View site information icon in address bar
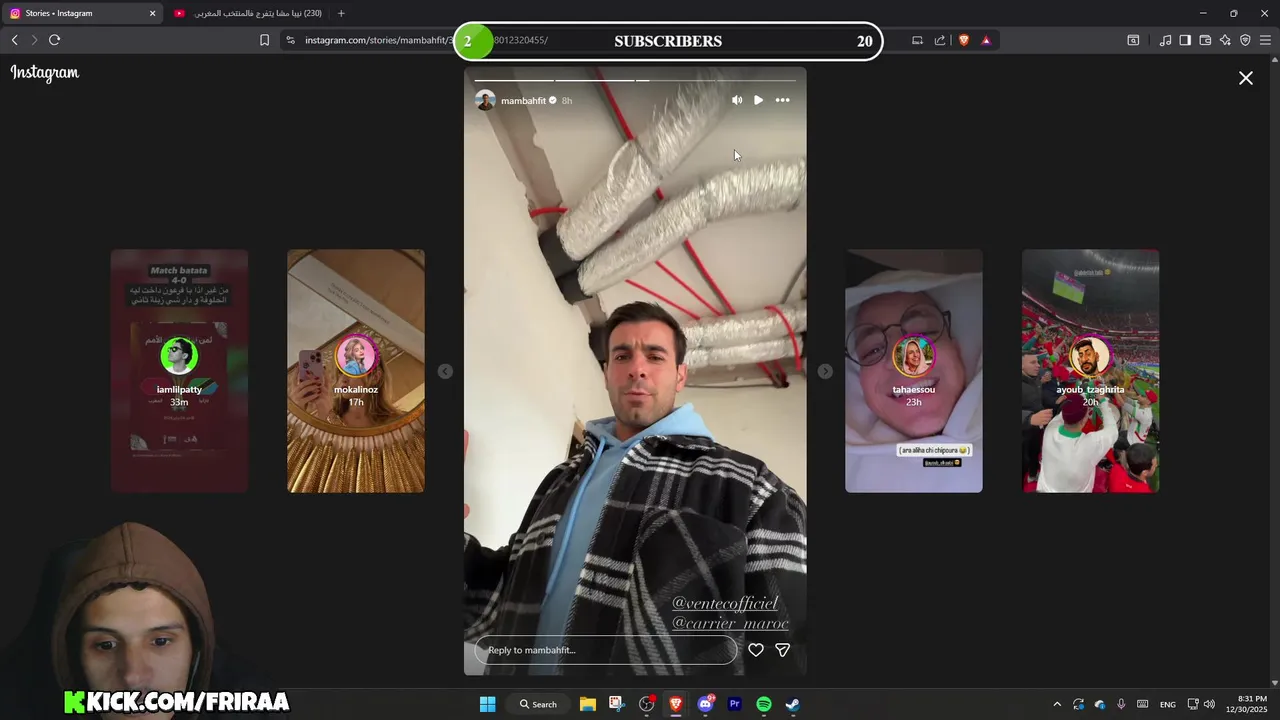Screen dimensions: 1280x720 [290, 40]
